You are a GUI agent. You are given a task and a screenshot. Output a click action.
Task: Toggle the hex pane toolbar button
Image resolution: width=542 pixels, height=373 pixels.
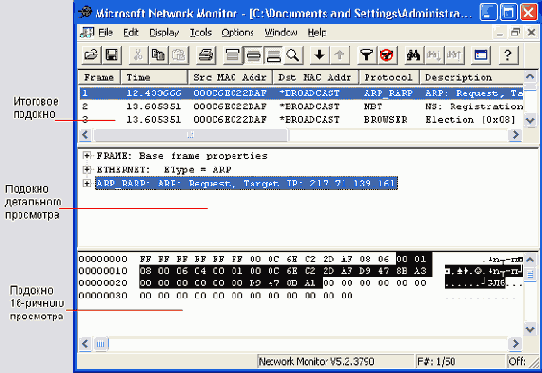[x=273, y=55]
